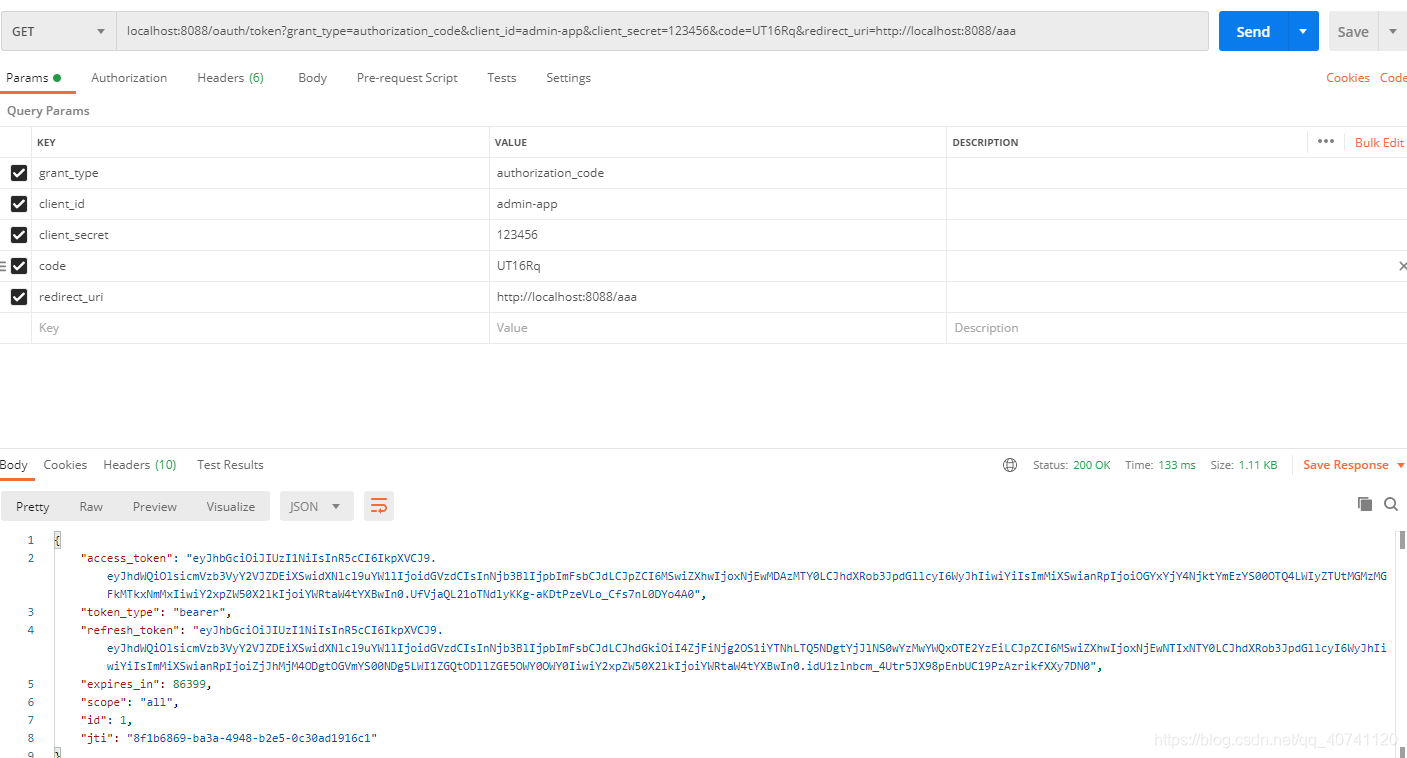Open the GET method dropdown
The height and width of the screenshot is (758, 1407).
59,31
